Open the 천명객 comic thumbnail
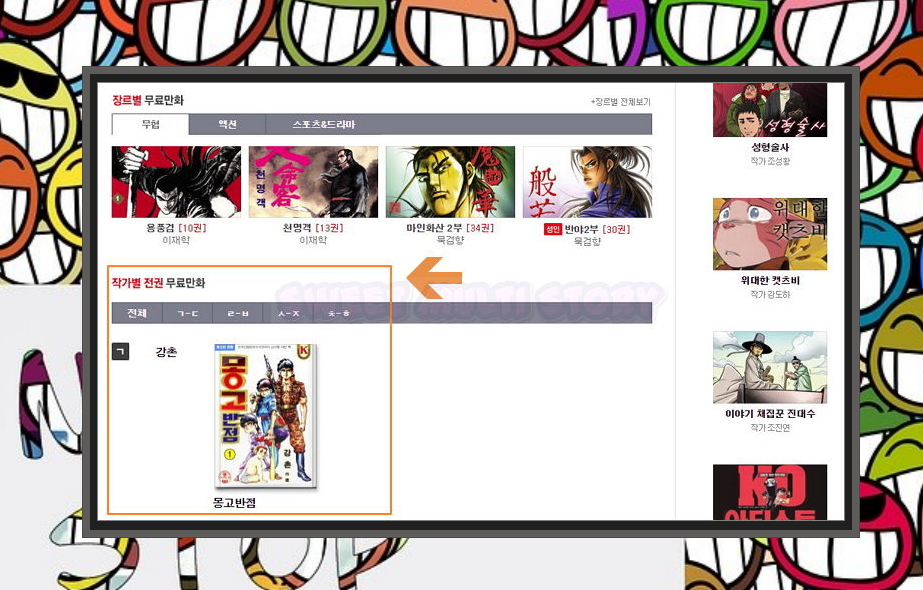The image size is (923, 590). click(313, 182)
